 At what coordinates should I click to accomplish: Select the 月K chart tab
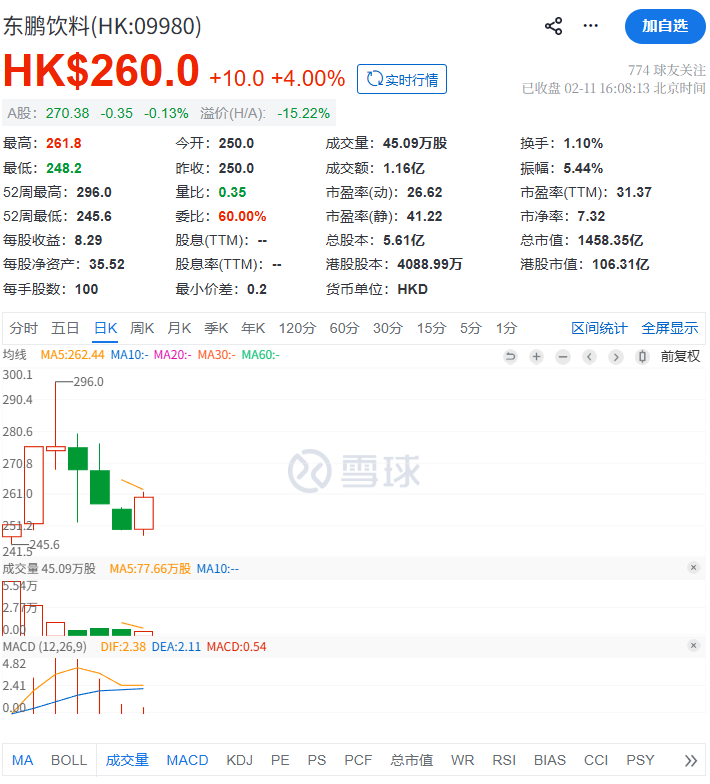(x=179, y=328)
